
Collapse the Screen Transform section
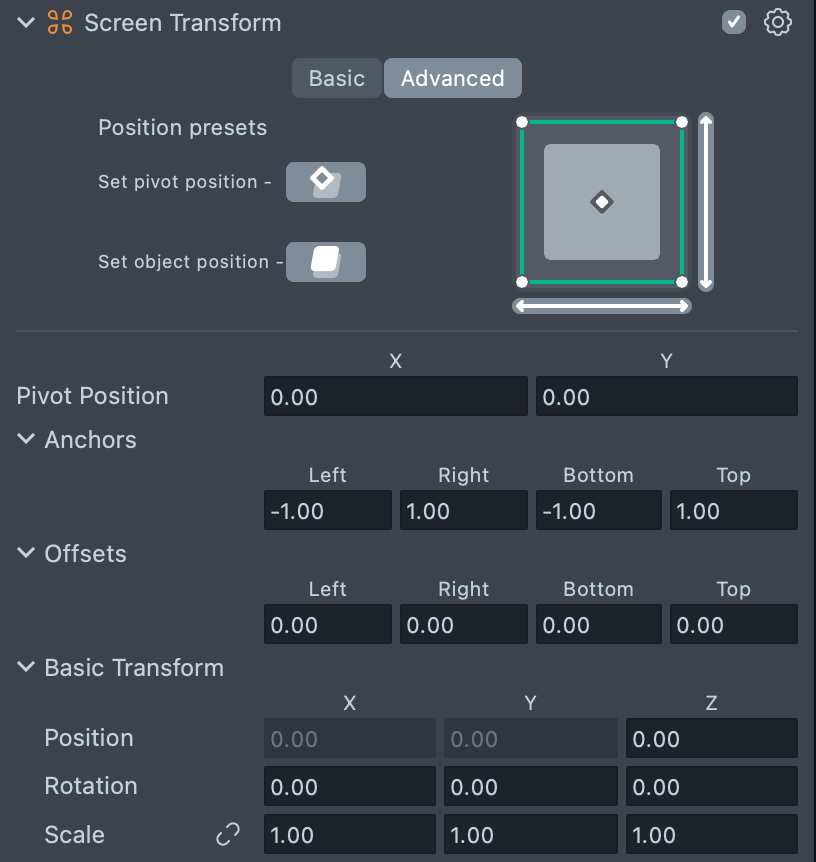(x=26, y=22)
